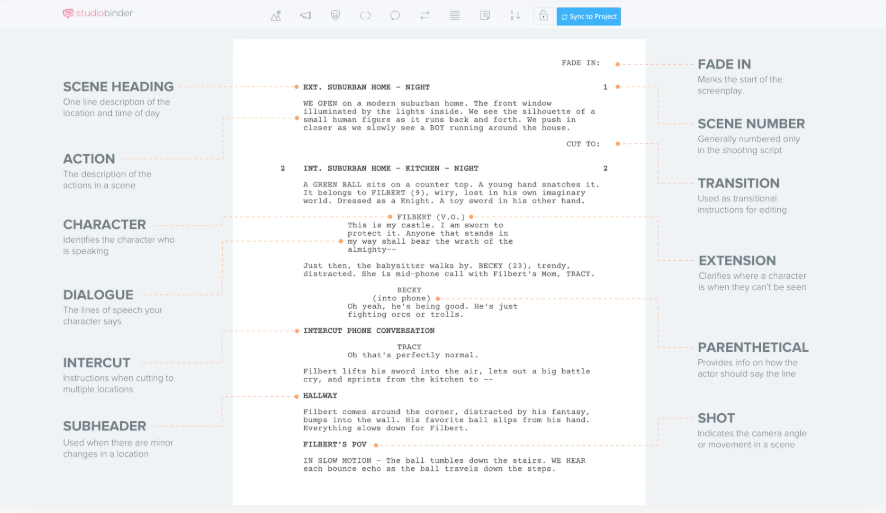Click the "TRACY" character name
Image resolution: width=886 pixels, height=513 pixels.
(409, 347)
